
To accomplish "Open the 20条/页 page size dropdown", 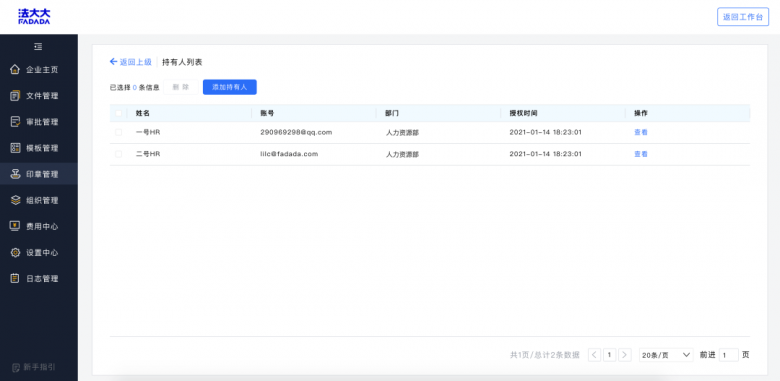I will [666, 355].
